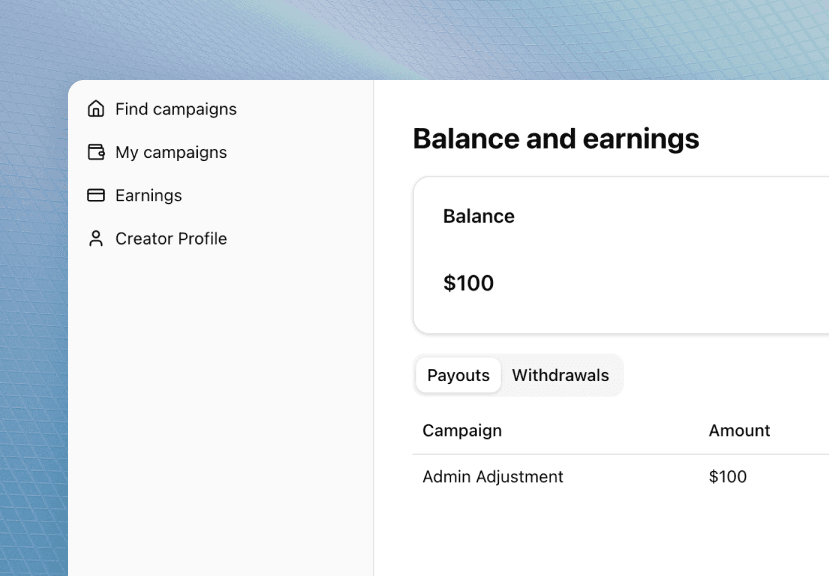Select the megaphone icon next to My campaigns
This screenshot has width=829, height=576.
(x=95, y=152)
